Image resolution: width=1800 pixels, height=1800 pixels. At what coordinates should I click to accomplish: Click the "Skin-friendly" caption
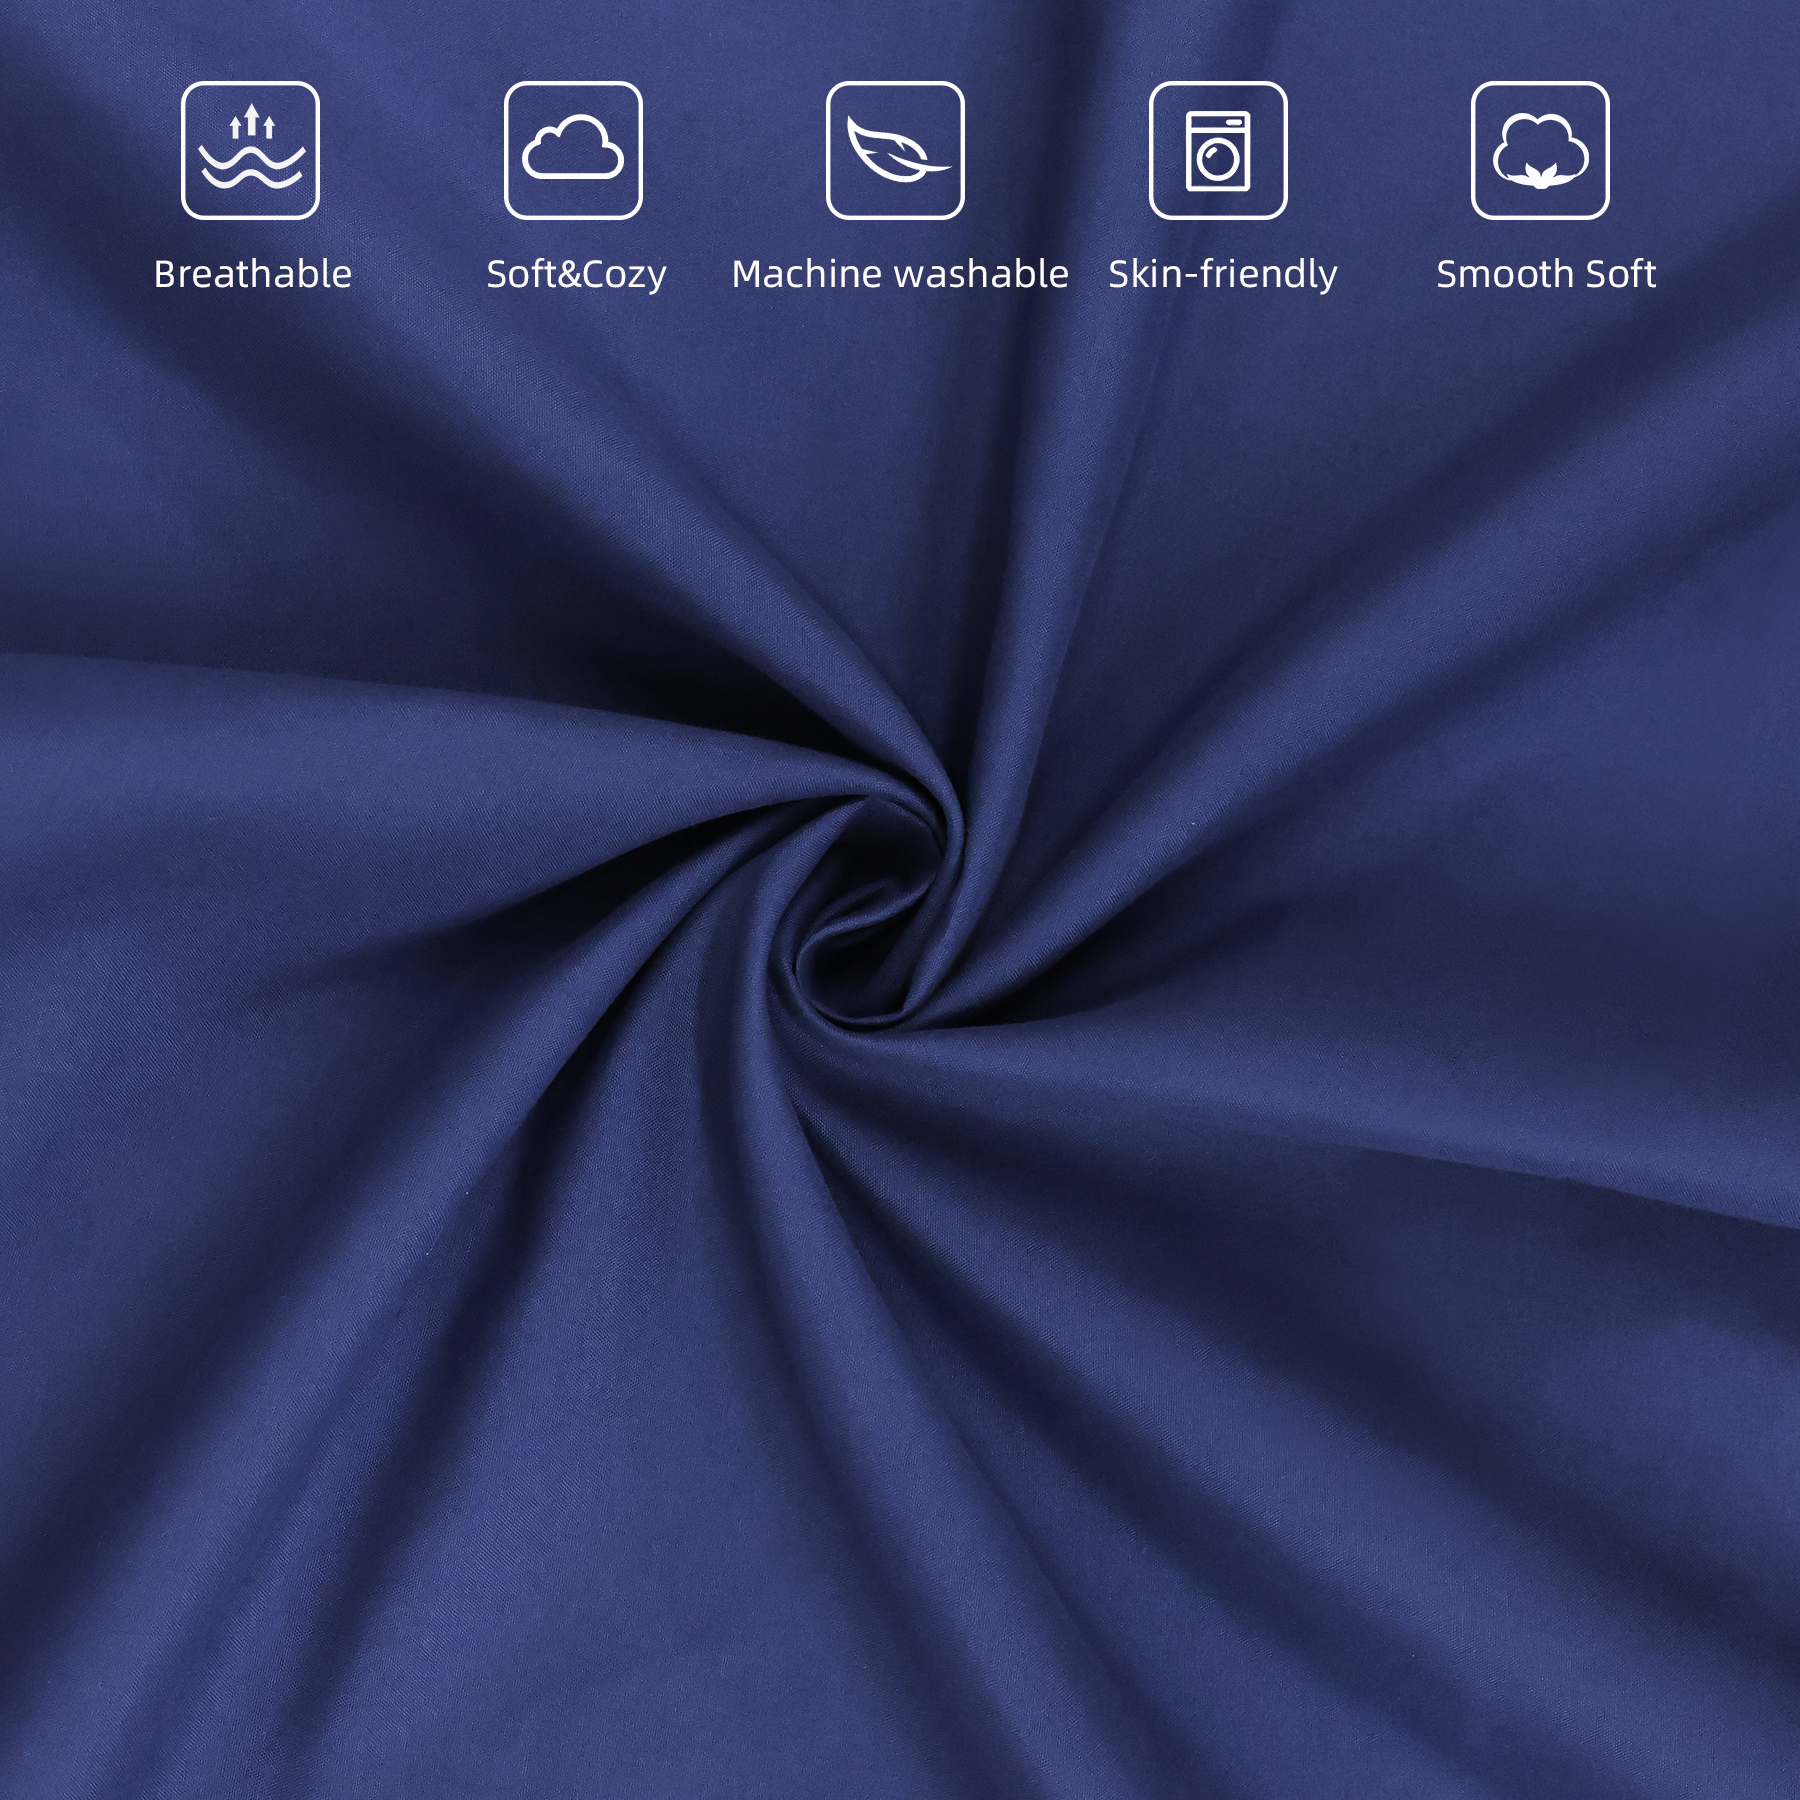tap(1223, 275)
